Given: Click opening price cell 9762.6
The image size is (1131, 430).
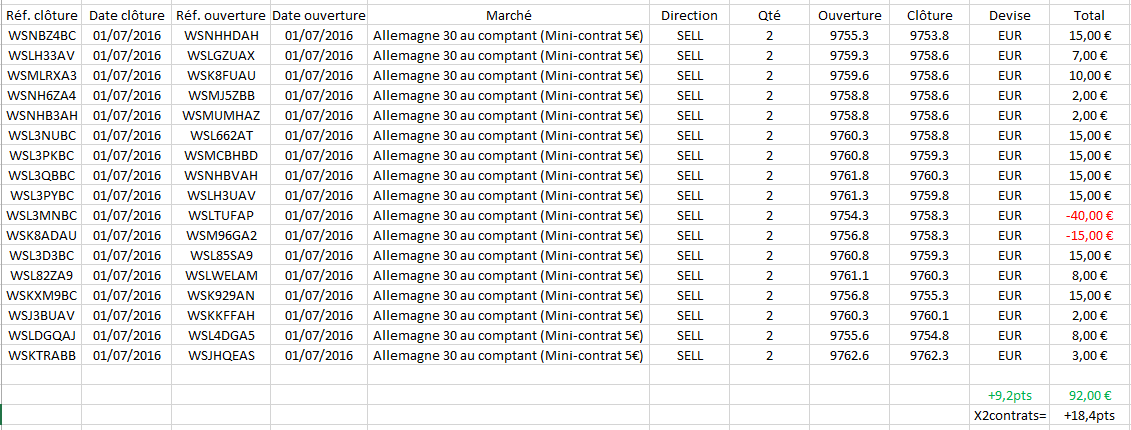Looking at the screenshot, I should (x=849, y=355).
